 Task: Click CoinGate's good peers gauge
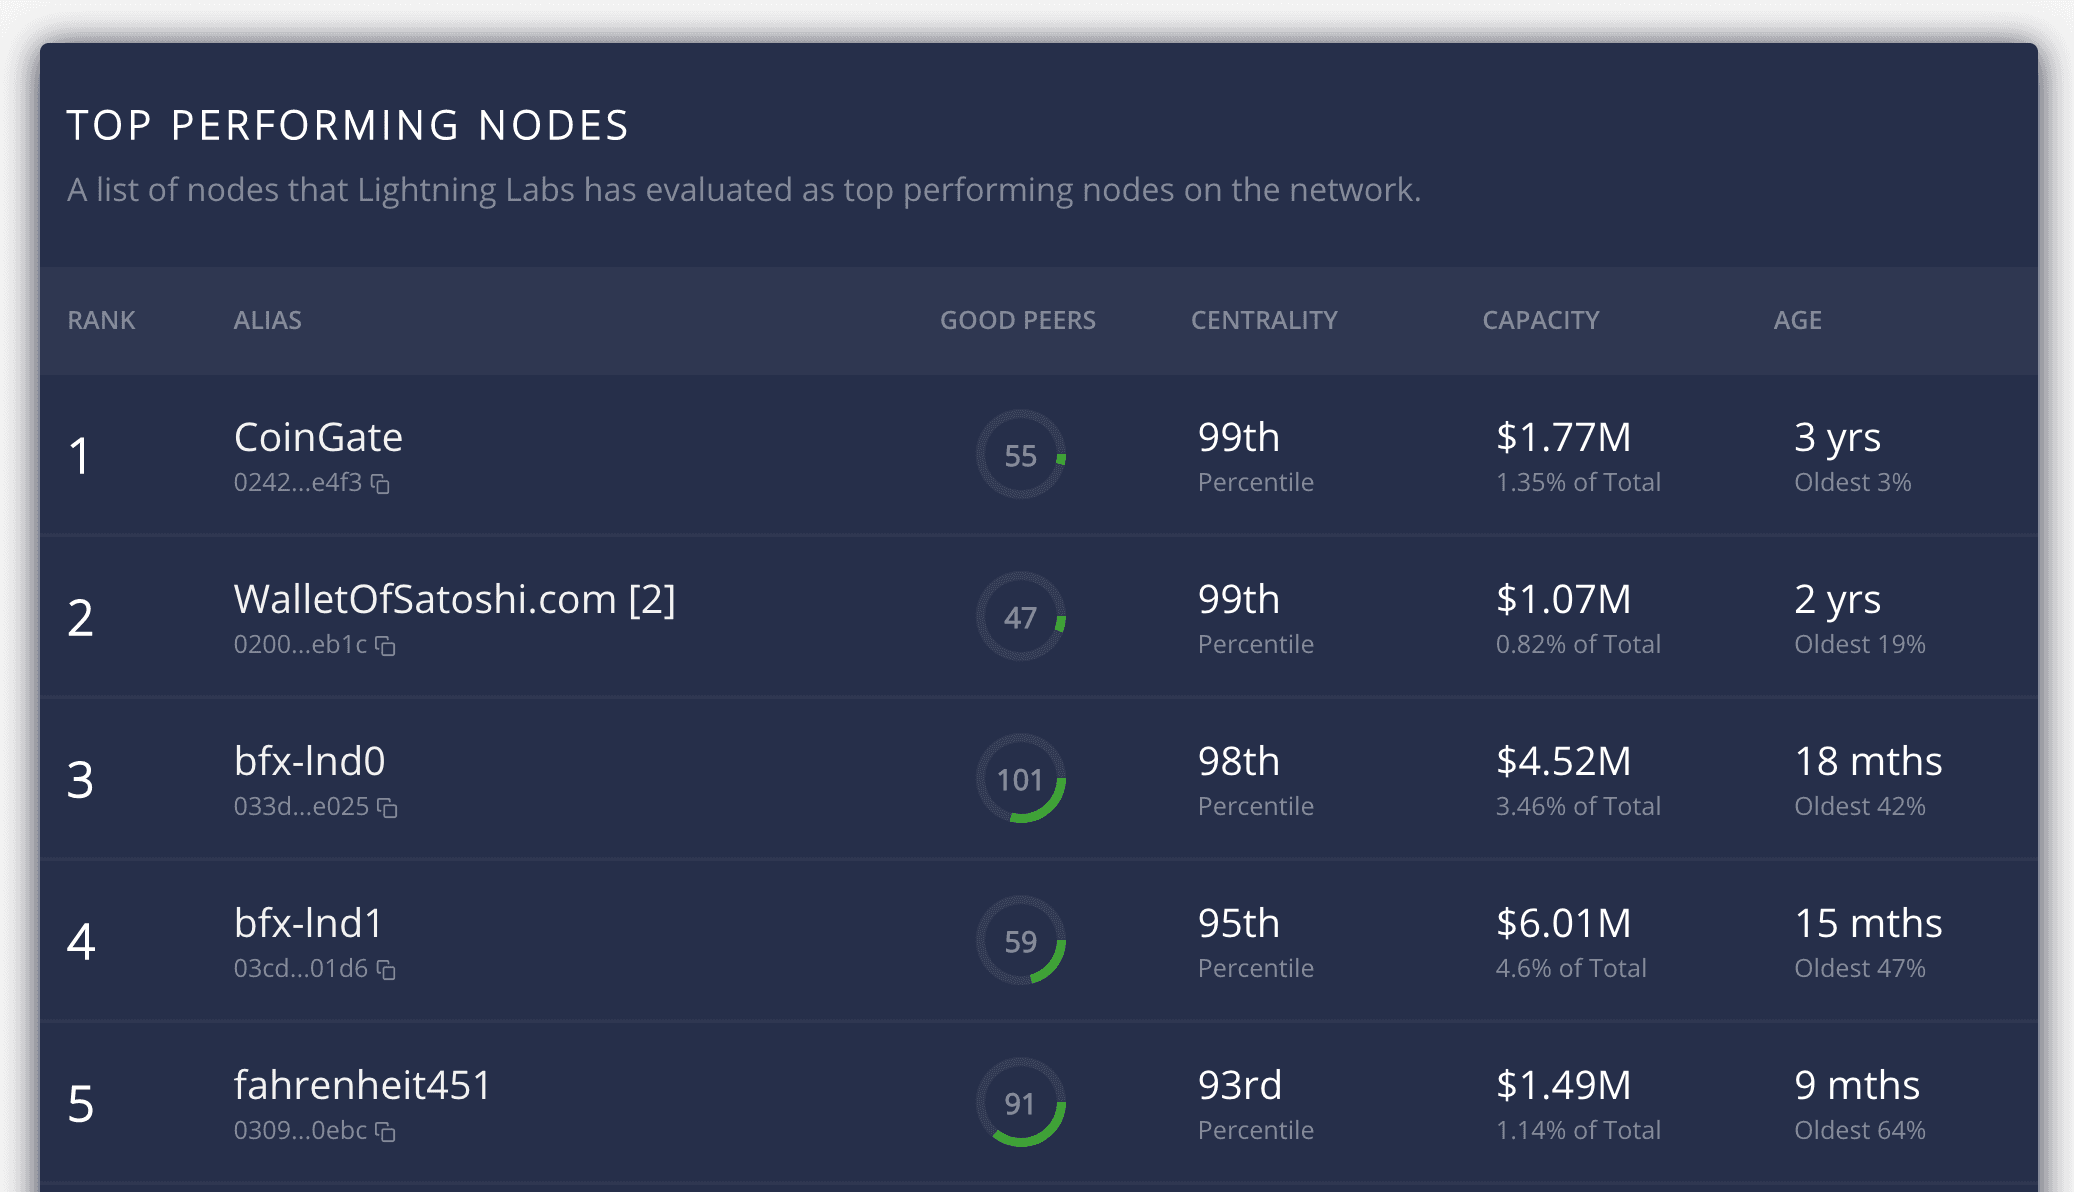[x=1021, y=455]
